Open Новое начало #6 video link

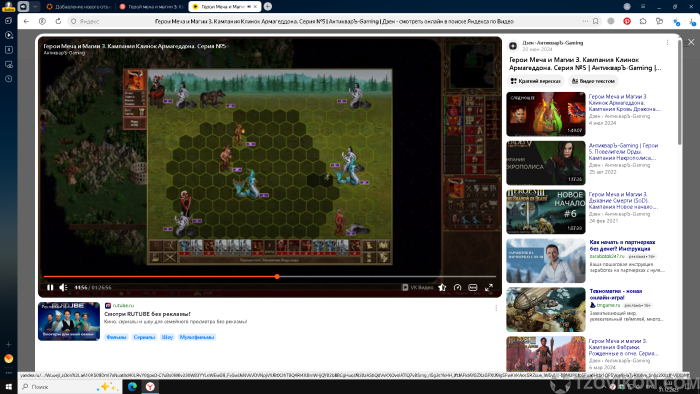click(623, 200)
